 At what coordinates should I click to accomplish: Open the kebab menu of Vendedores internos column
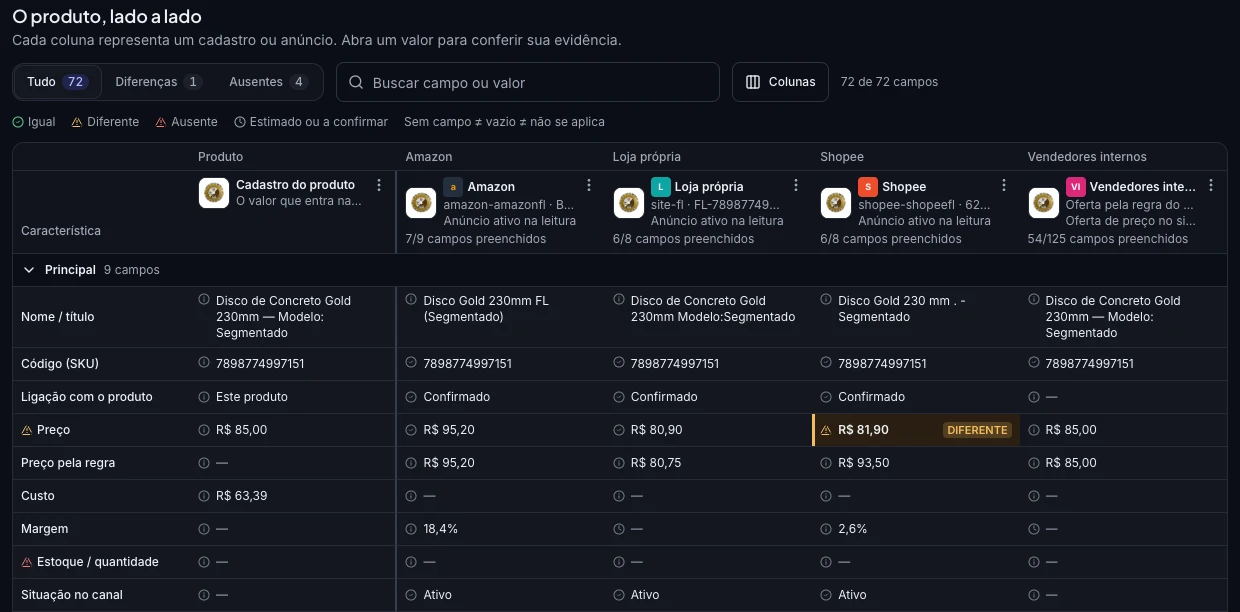[1211, 185]
